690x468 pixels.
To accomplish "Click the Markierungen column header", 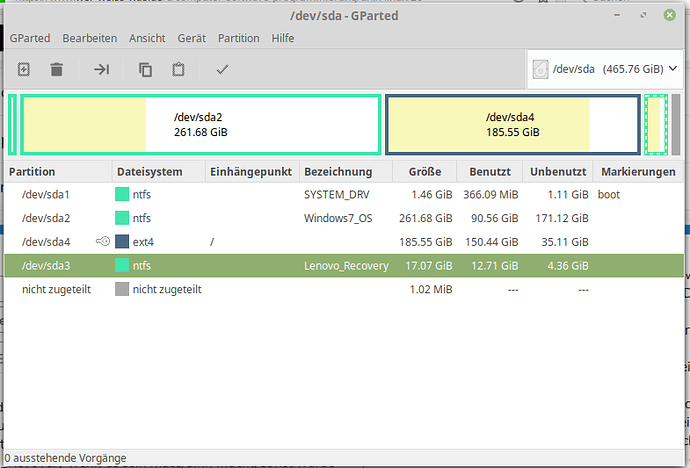I will [x=639, y=172].
